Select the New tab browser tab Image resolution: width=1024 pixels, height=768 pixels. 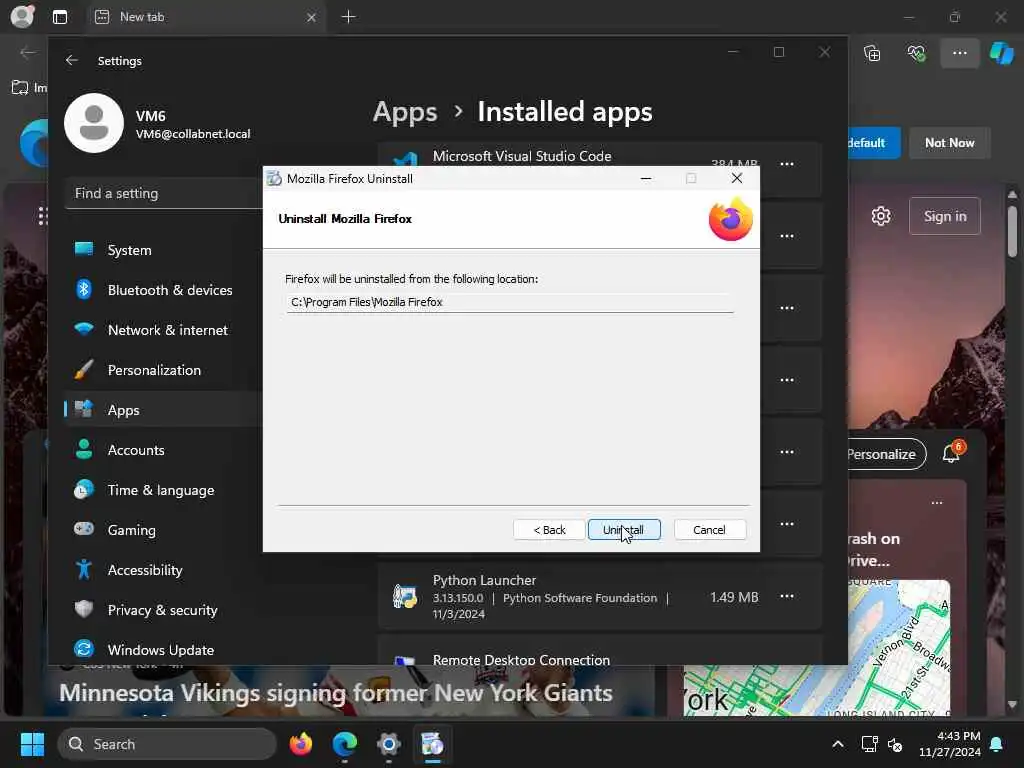(x=206, y=17)
